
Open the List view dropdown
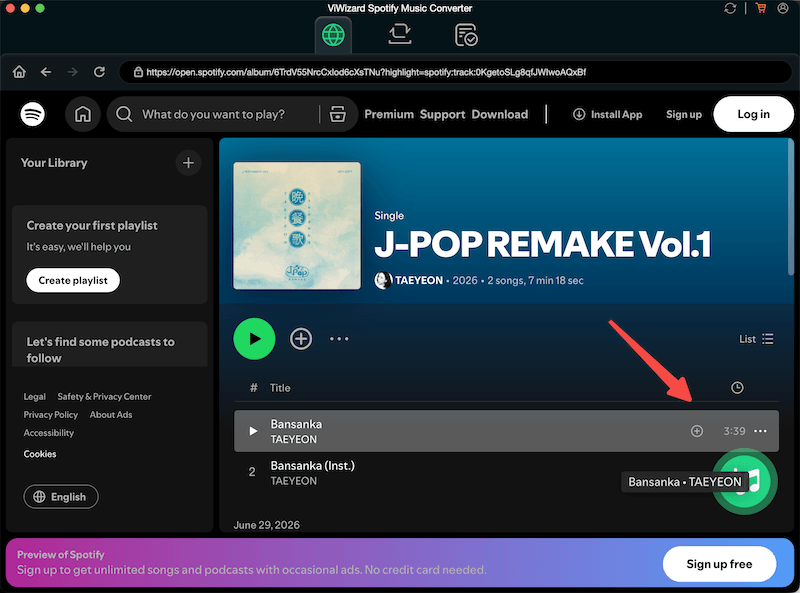(x=756, y=339)
